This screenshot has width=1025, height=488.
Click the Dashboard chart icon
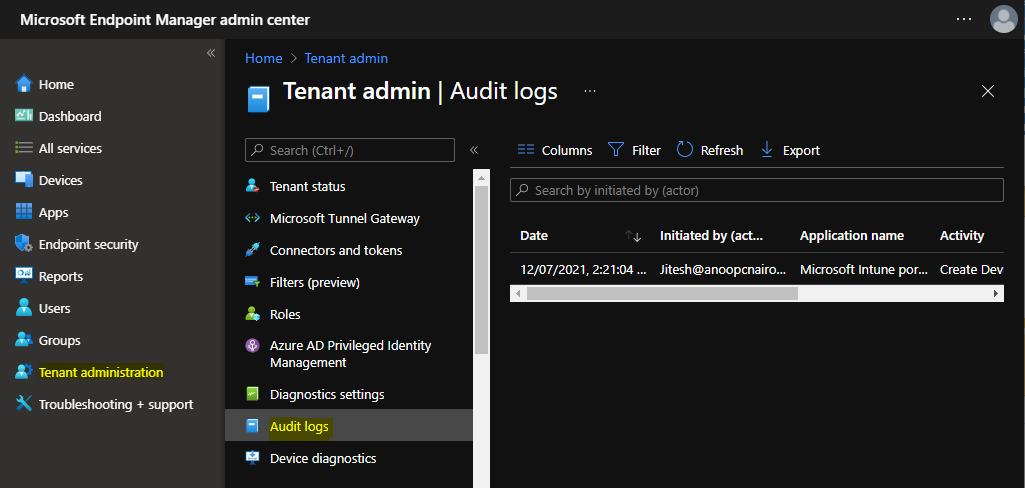(24, 116)
